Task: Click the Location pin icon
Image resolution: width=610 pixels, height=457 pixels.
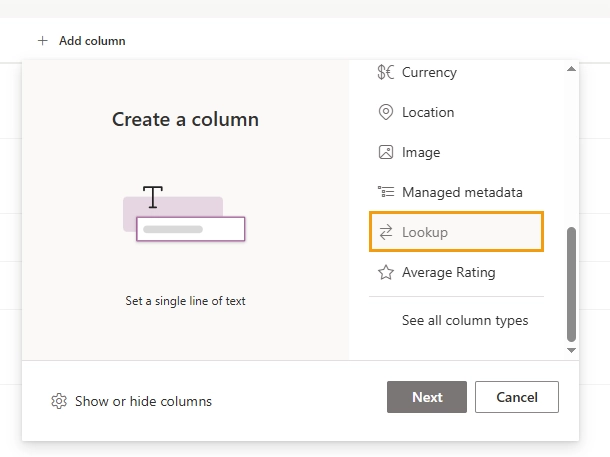Action: [386, 112]
